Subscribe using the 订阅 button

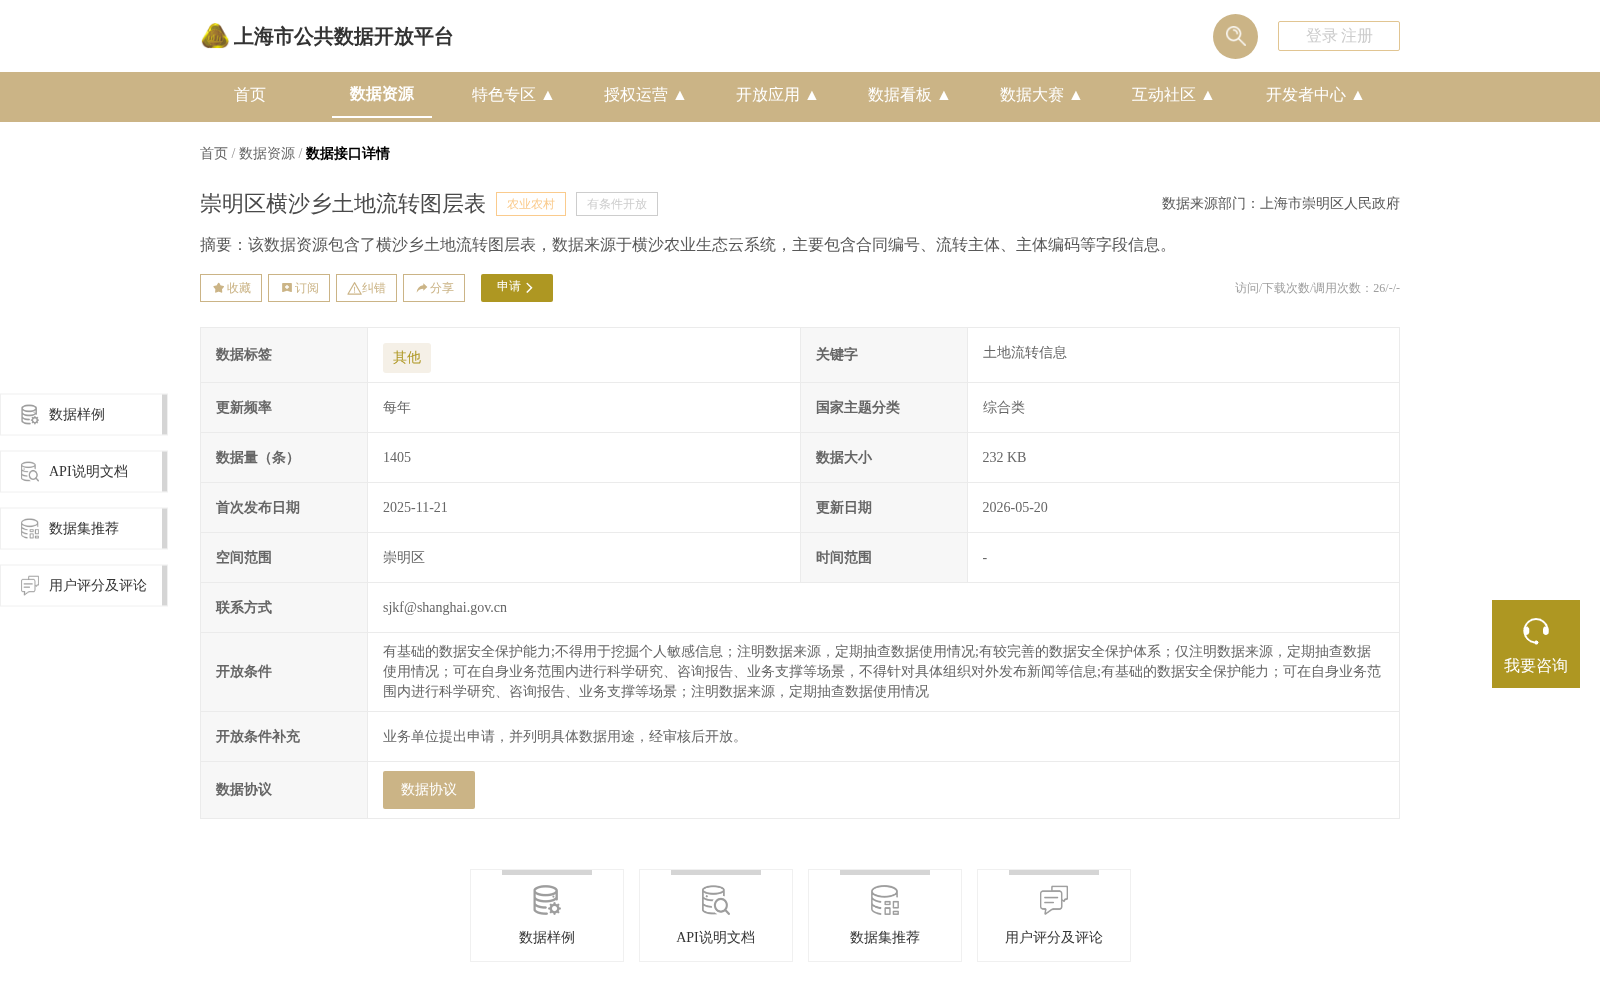pyautogui.click(x=299, y=288)
